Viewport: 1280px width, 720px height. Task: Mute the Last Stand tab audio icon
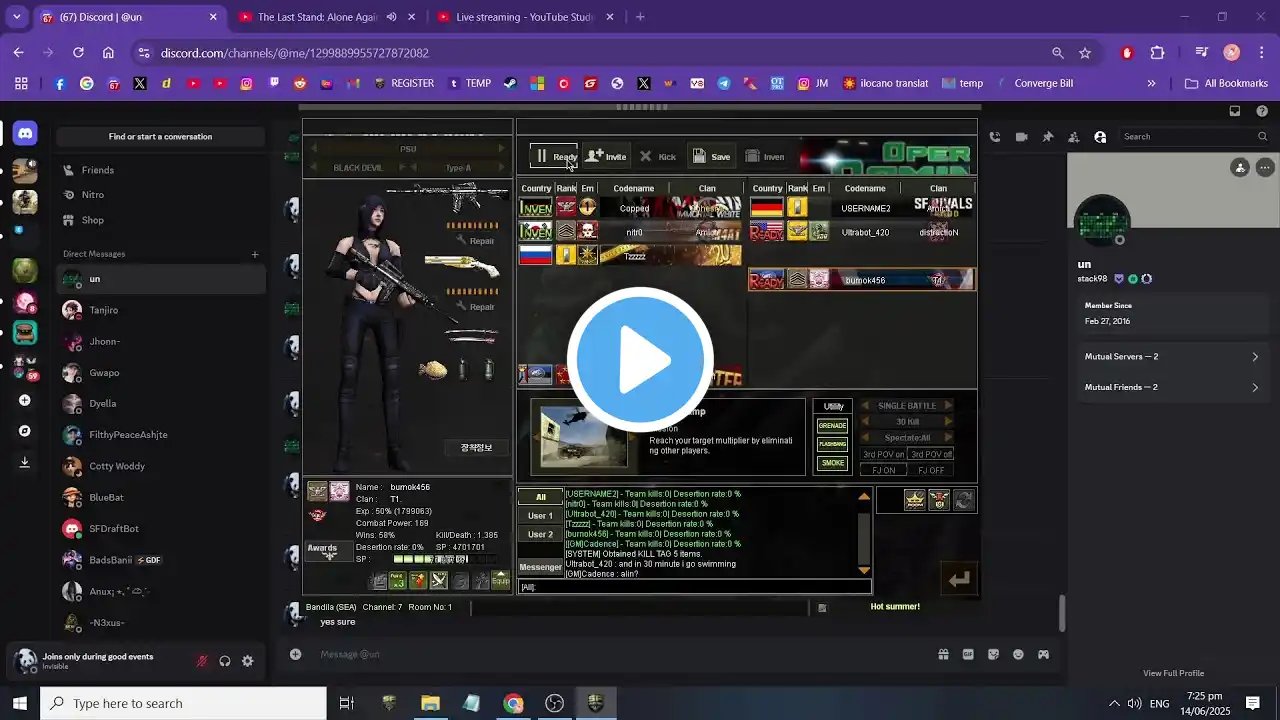click(x=391, y=17)
